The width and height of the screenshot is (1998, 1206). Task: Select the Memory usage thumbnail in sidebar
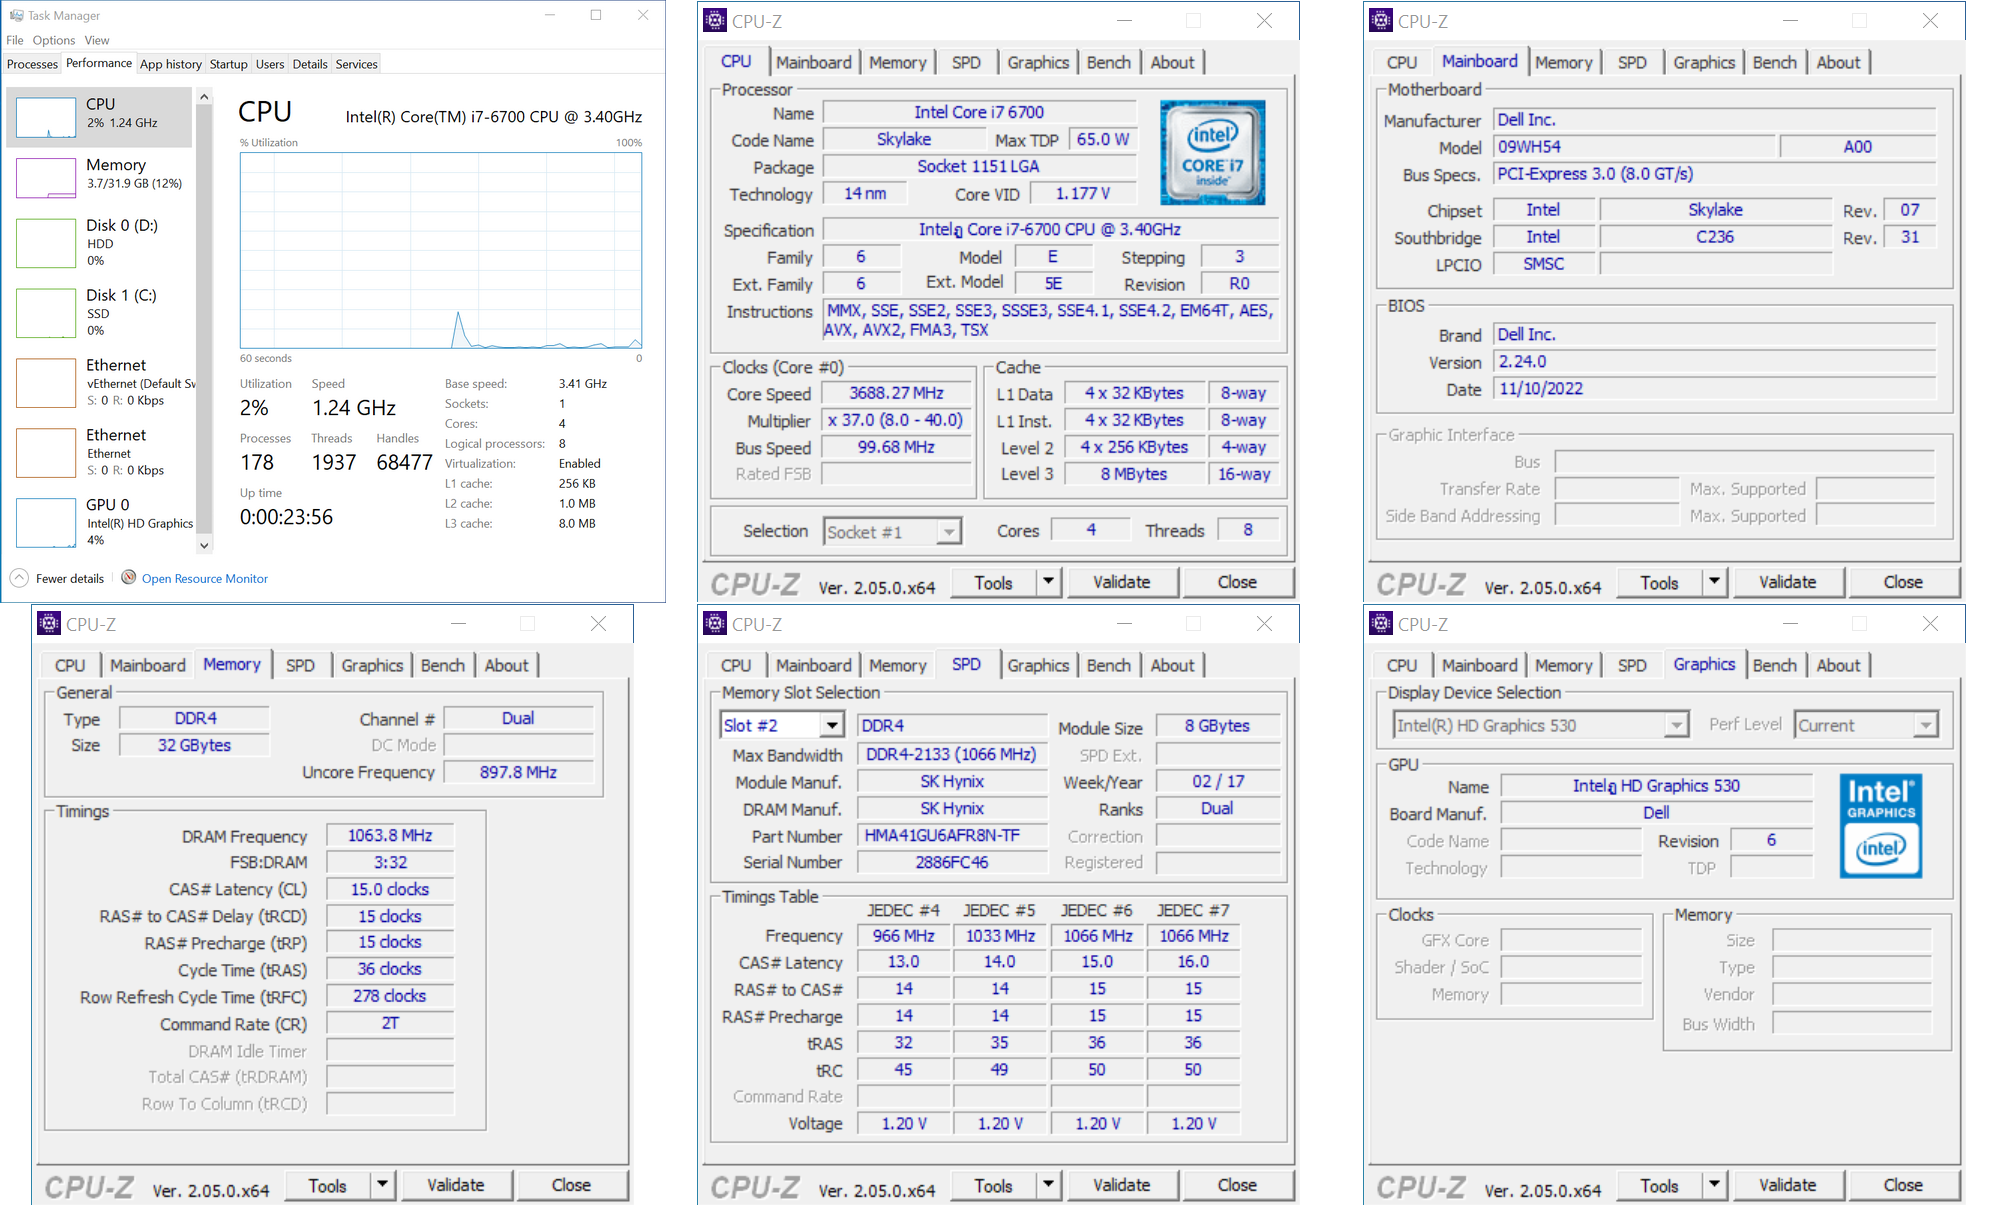point(46,177)
